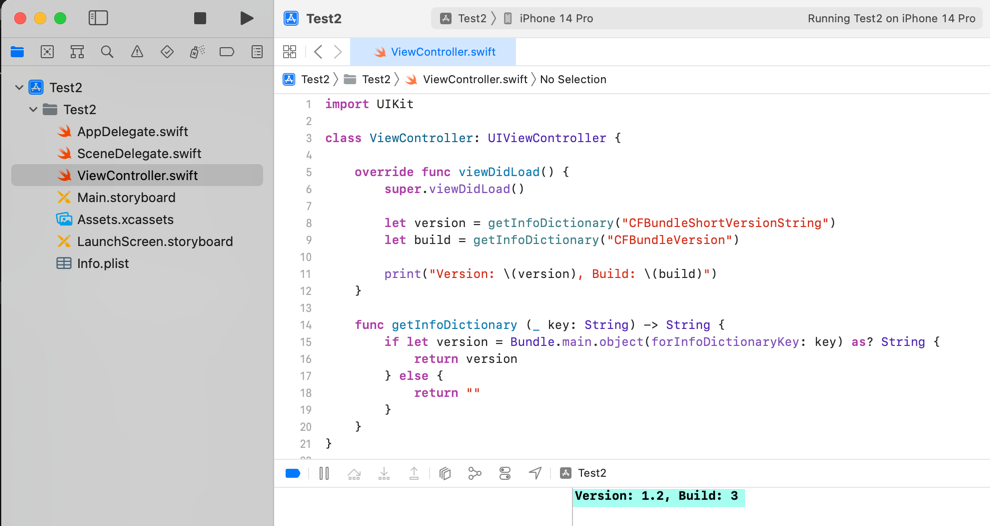This screenshot has height=526, width=990.
Task: Open the Find navigator magnifier icon
Action: click(107, 52)
